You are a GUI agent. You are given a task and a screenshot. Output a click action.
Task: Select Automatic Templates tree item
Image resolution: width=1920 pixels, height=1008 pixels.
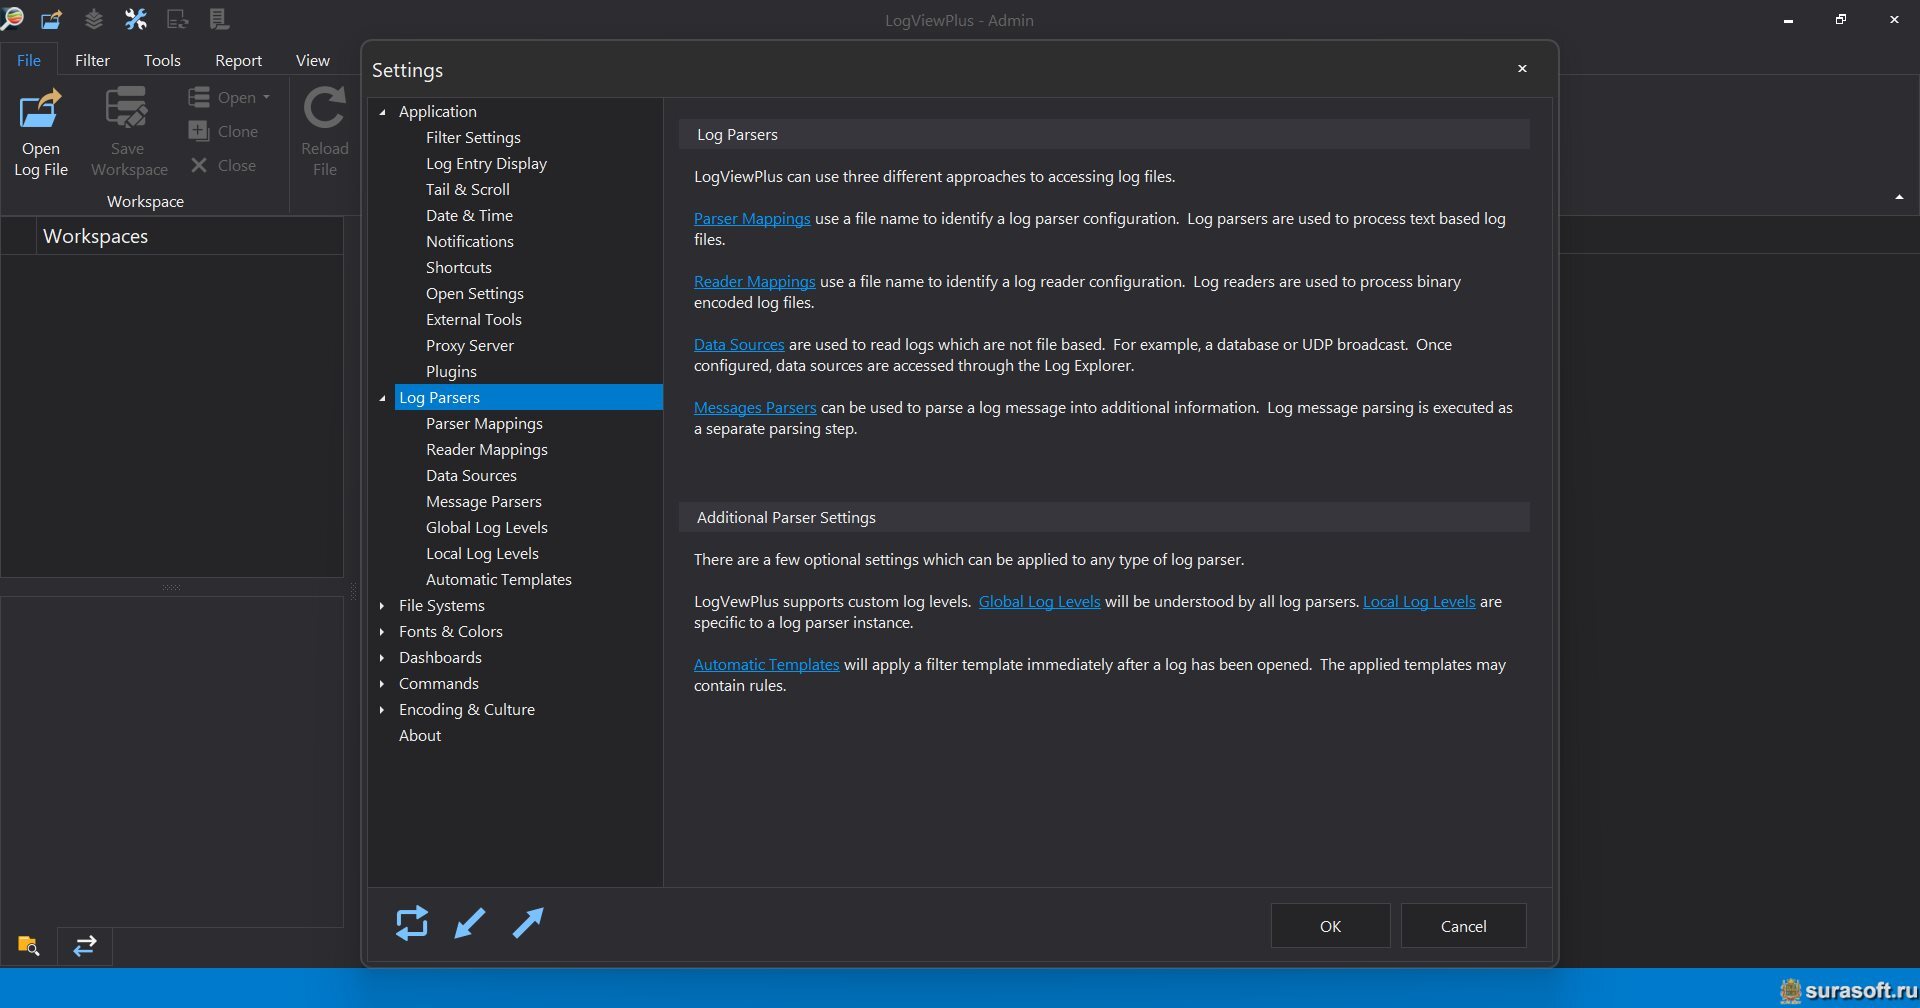(498, 579)
